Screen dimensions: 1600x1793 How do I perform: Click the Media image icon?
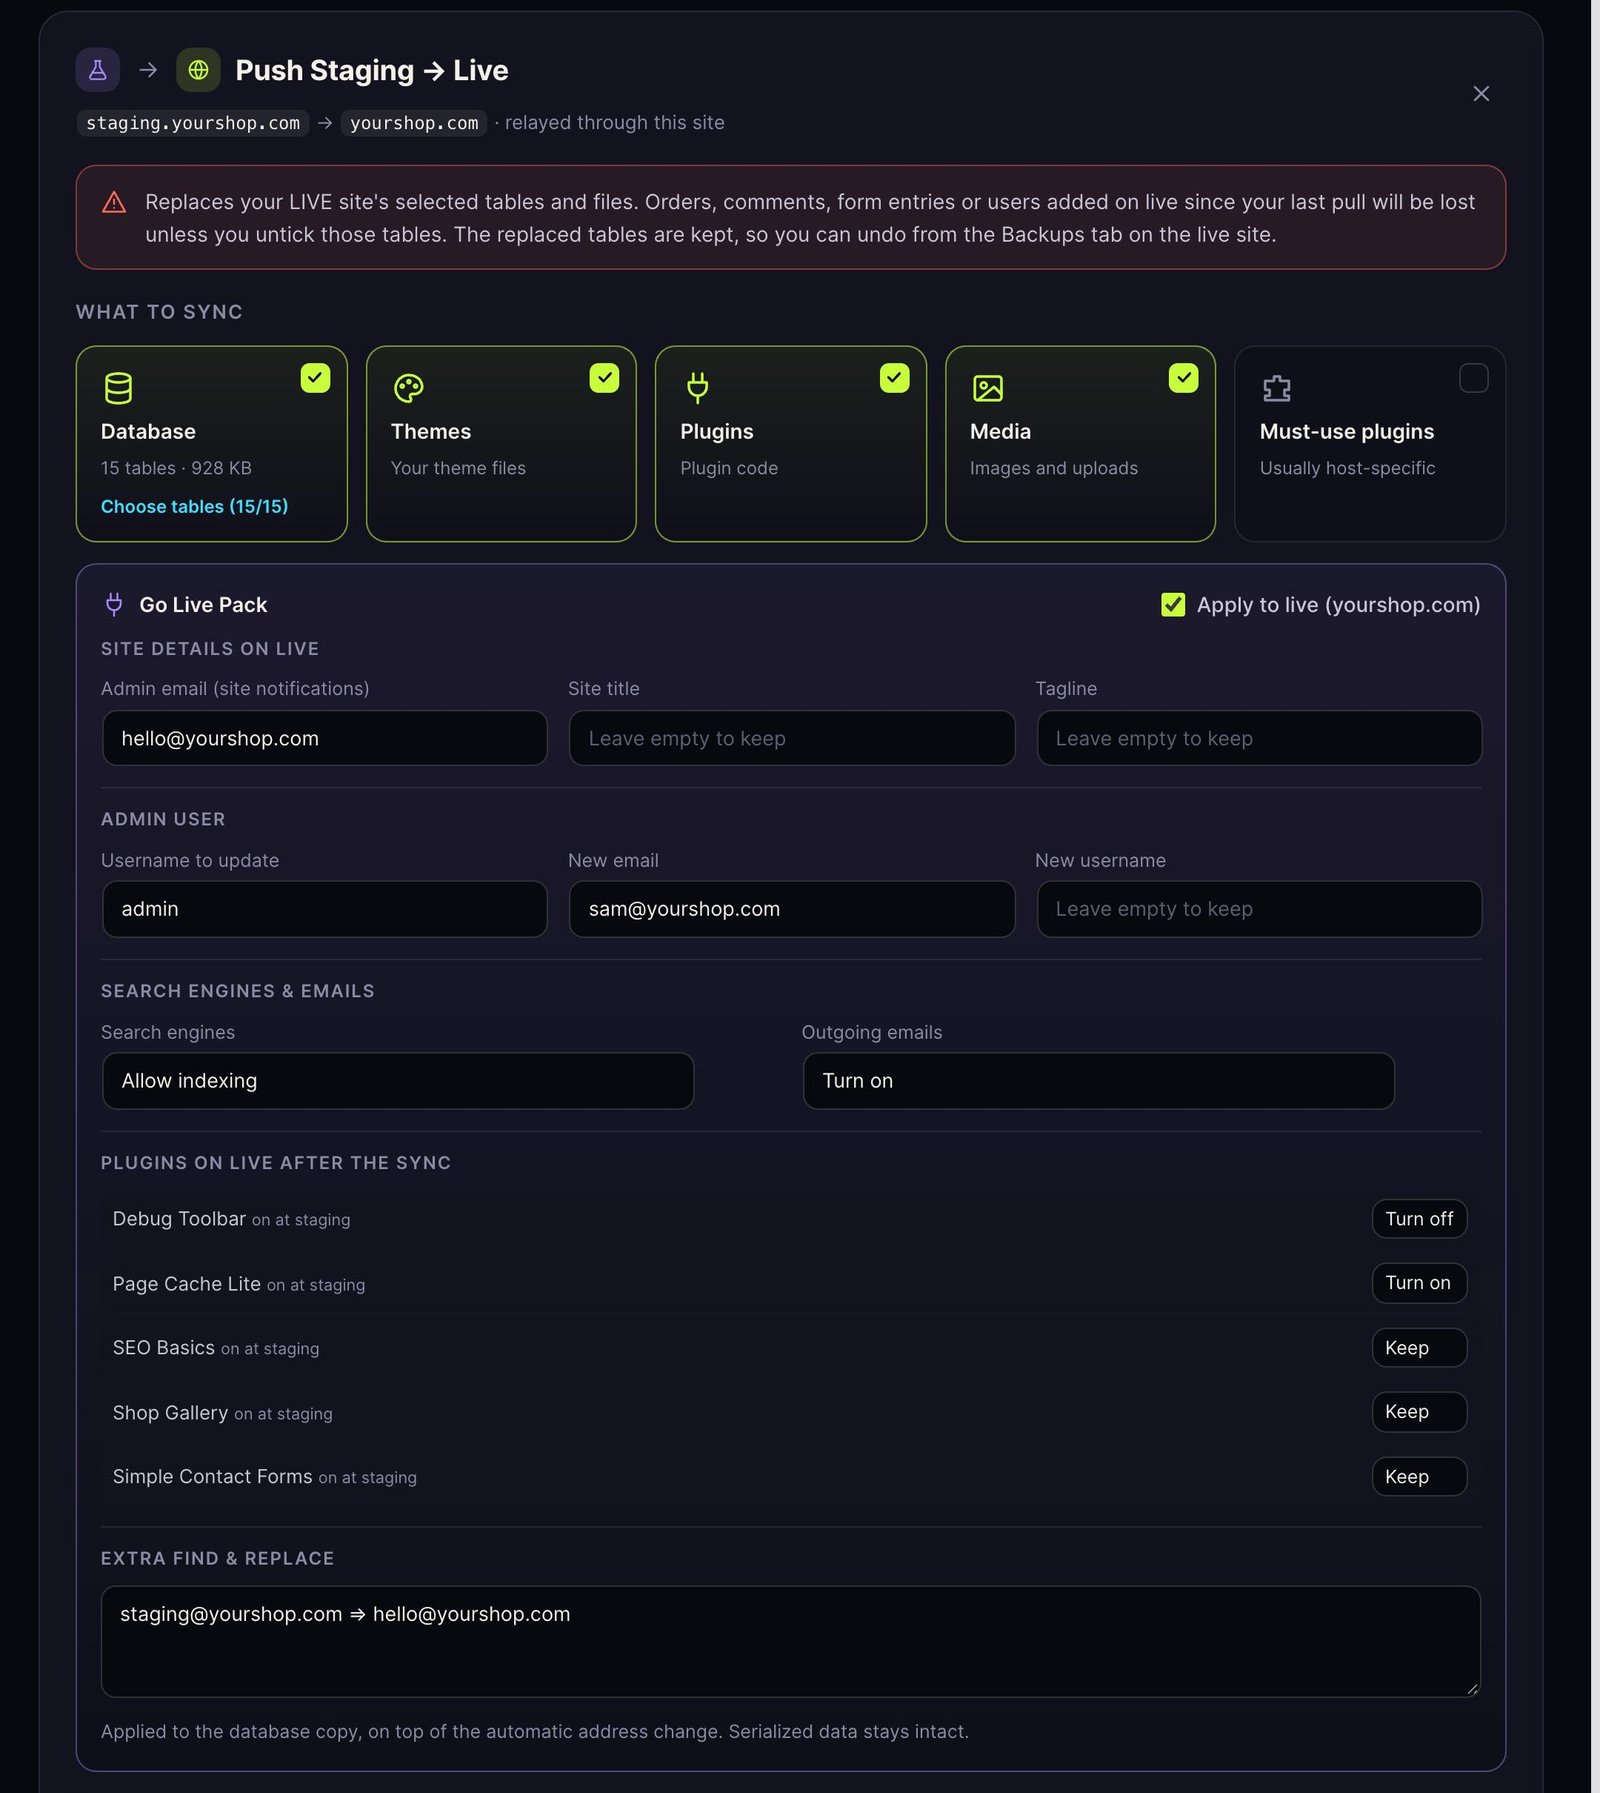(x=988, y=388)
